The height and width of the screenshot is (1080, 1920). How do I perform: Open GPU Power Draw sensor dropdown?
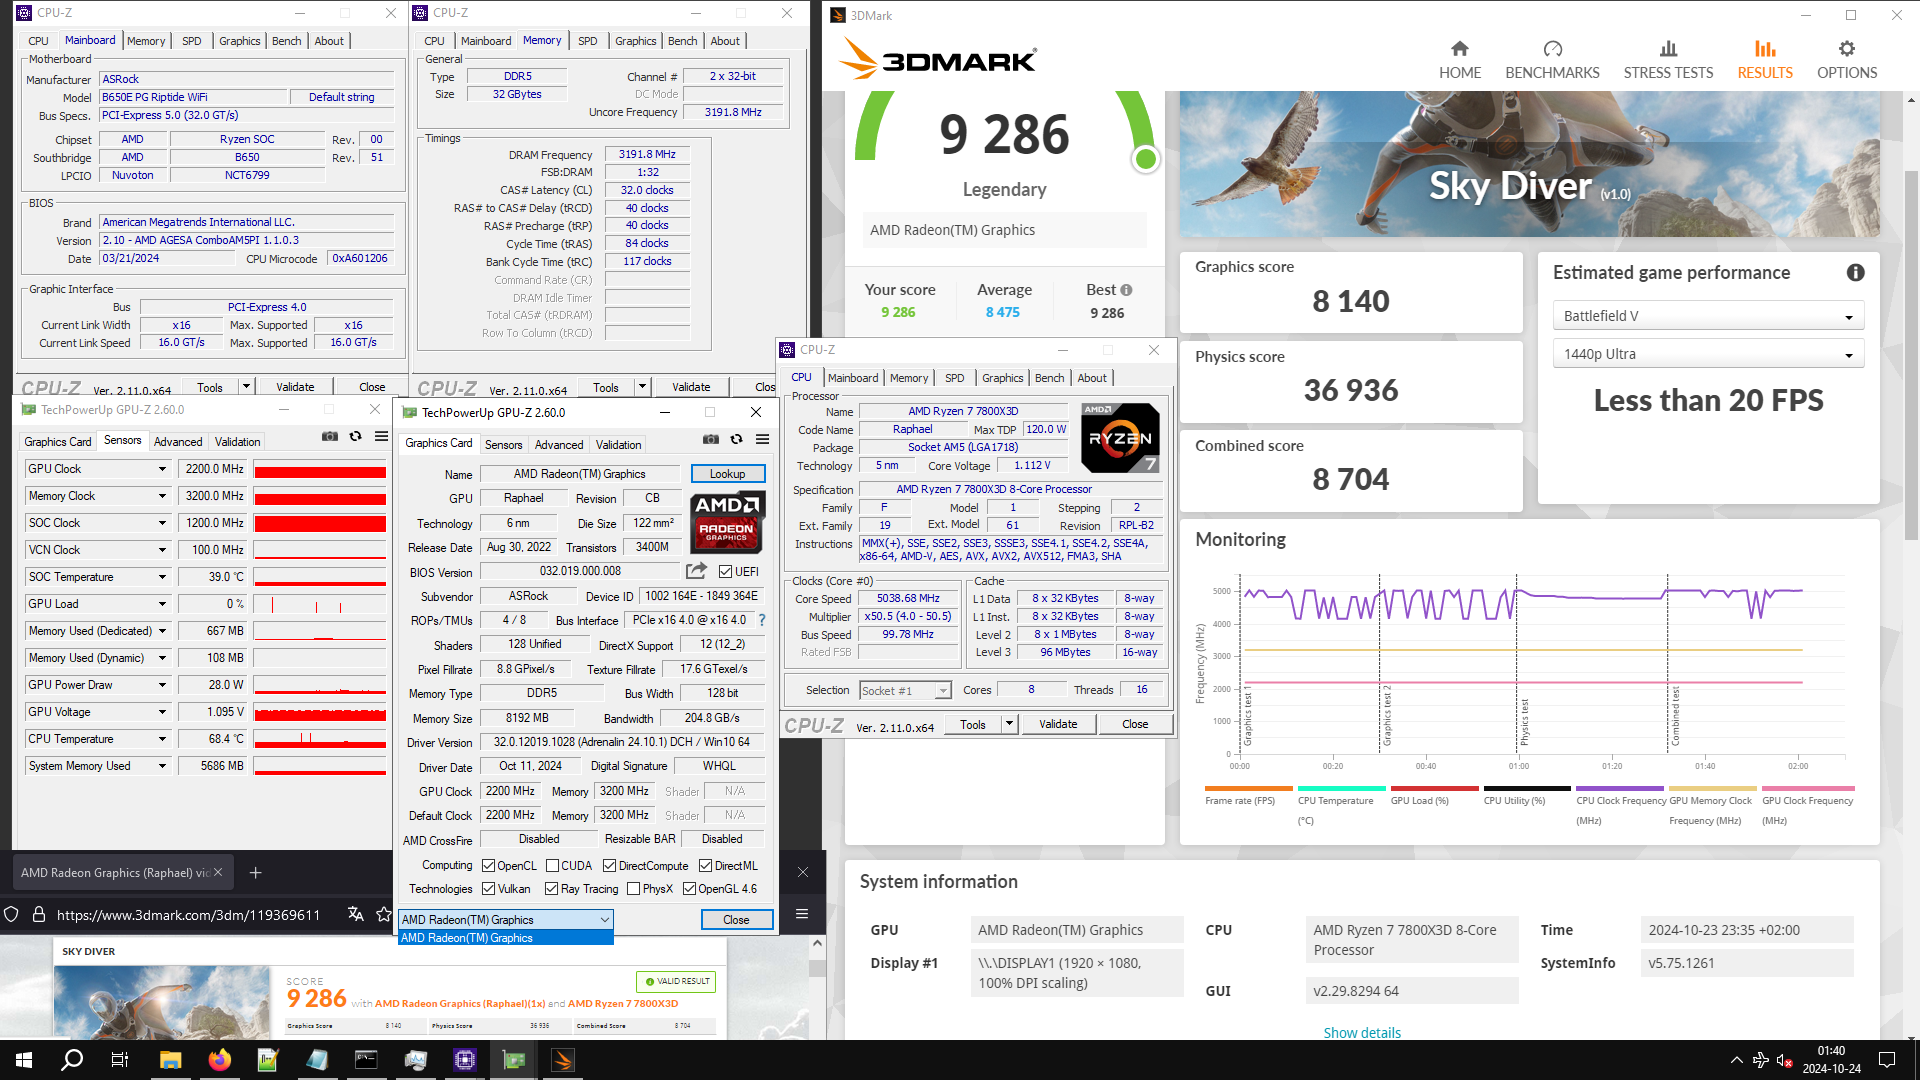[x=162, y=685]
